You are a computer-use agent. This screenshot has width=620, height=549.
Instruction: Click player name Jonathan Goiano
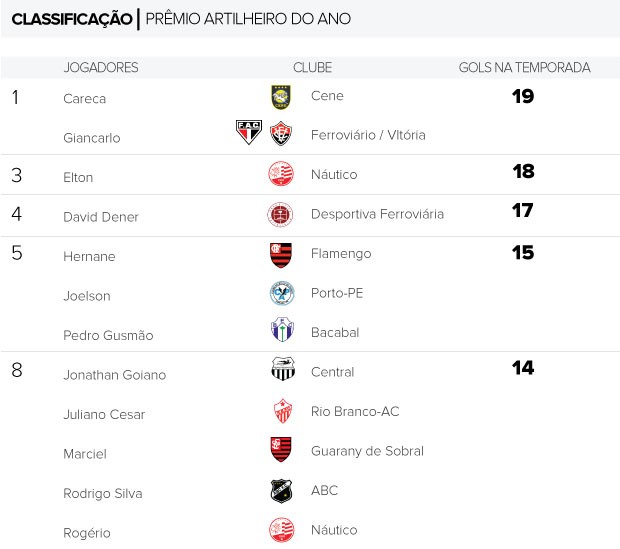pyautogui.click(x=115, y=375)
